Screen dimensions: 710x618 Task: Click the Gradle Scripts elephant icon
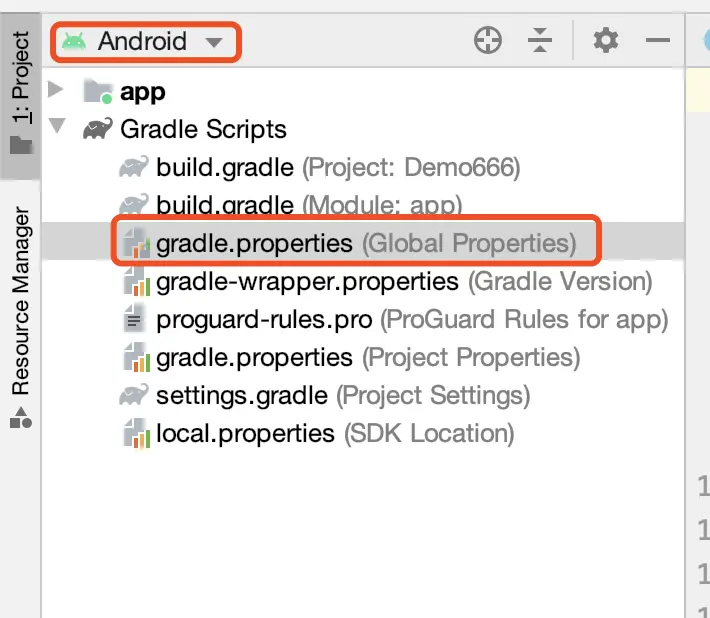(97, 130)
